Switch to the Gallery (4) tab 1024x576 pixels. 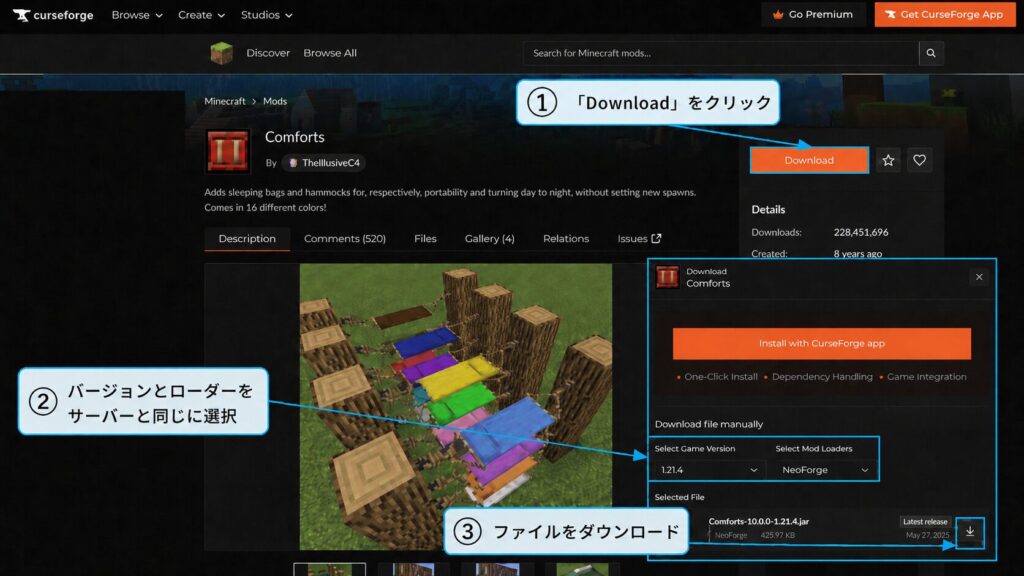(x=490, y=238)
